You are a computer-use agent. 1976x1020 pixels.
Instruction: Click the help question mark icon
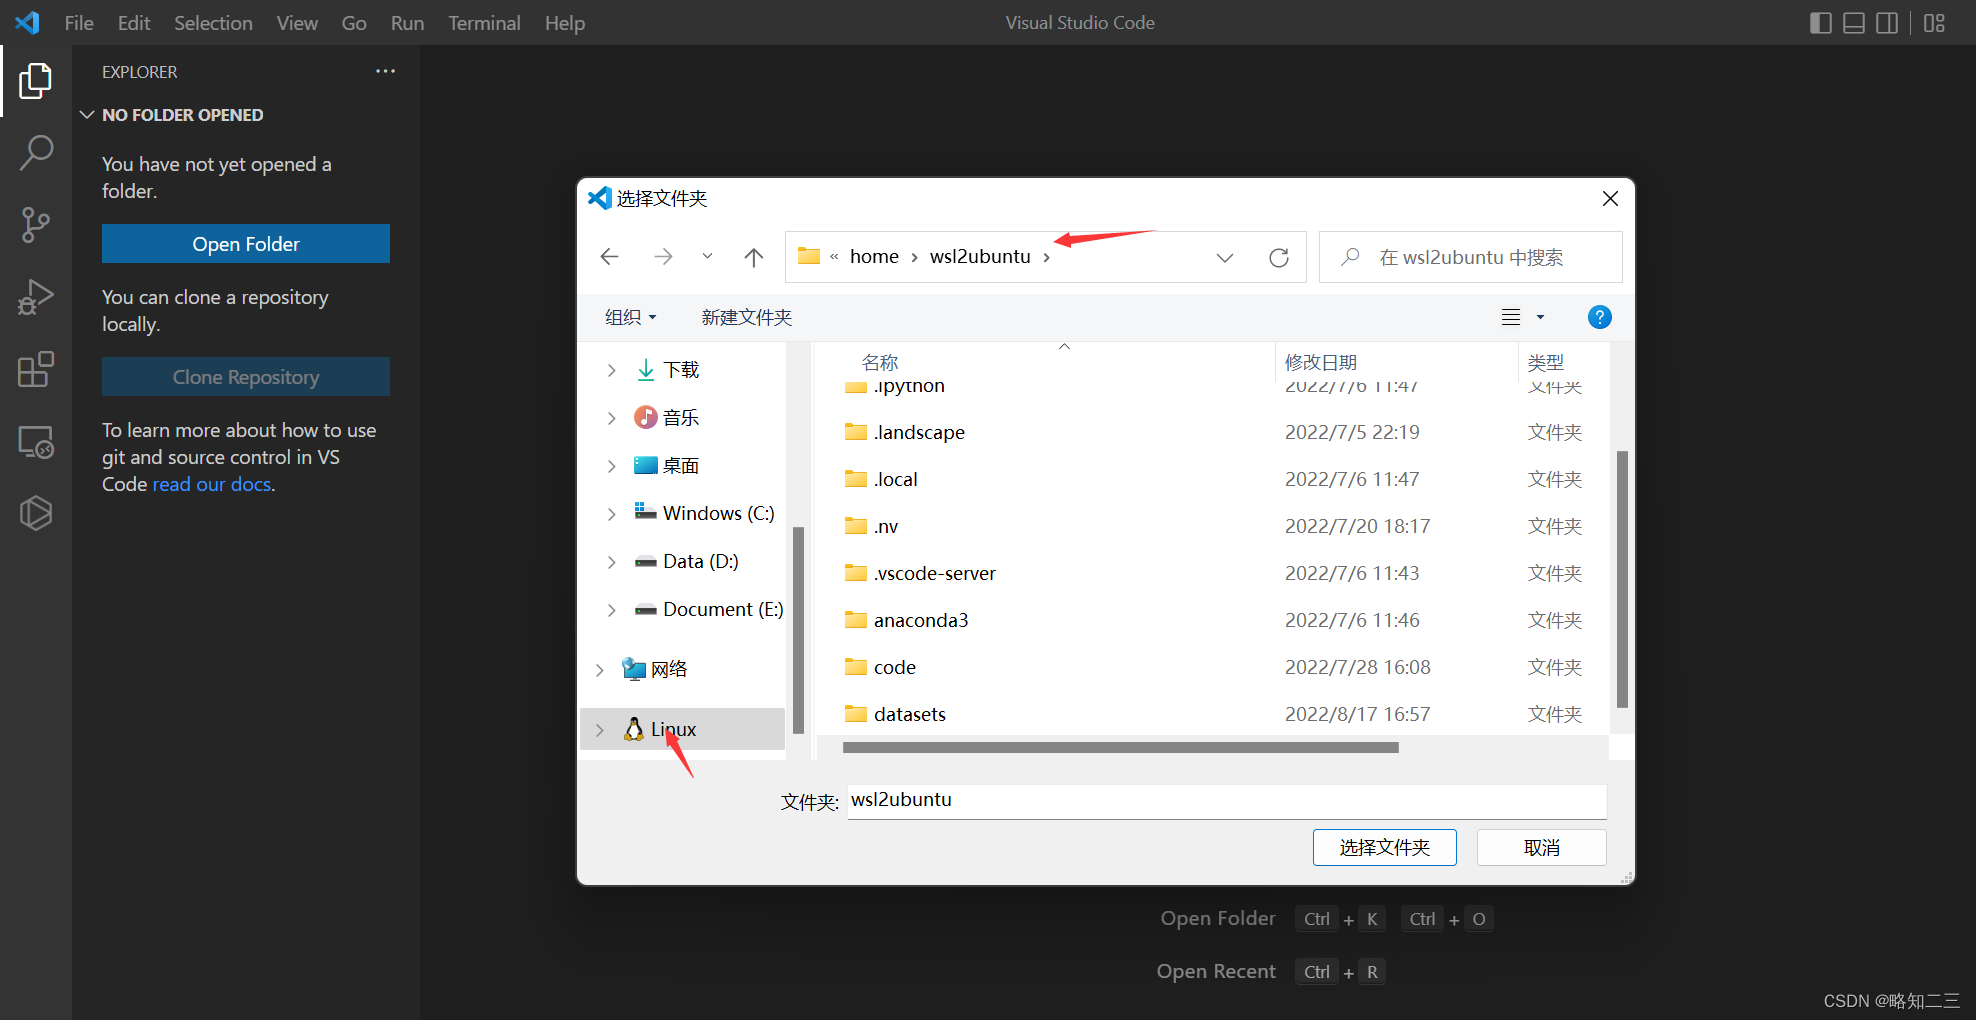tap(1599, 317)
